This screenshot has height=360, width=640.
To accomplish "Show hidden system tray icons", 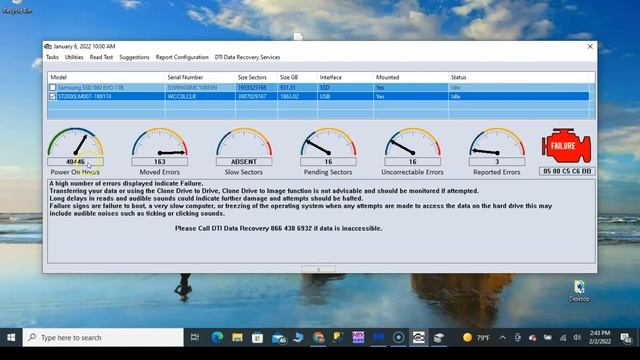I will tap(502, 338).
